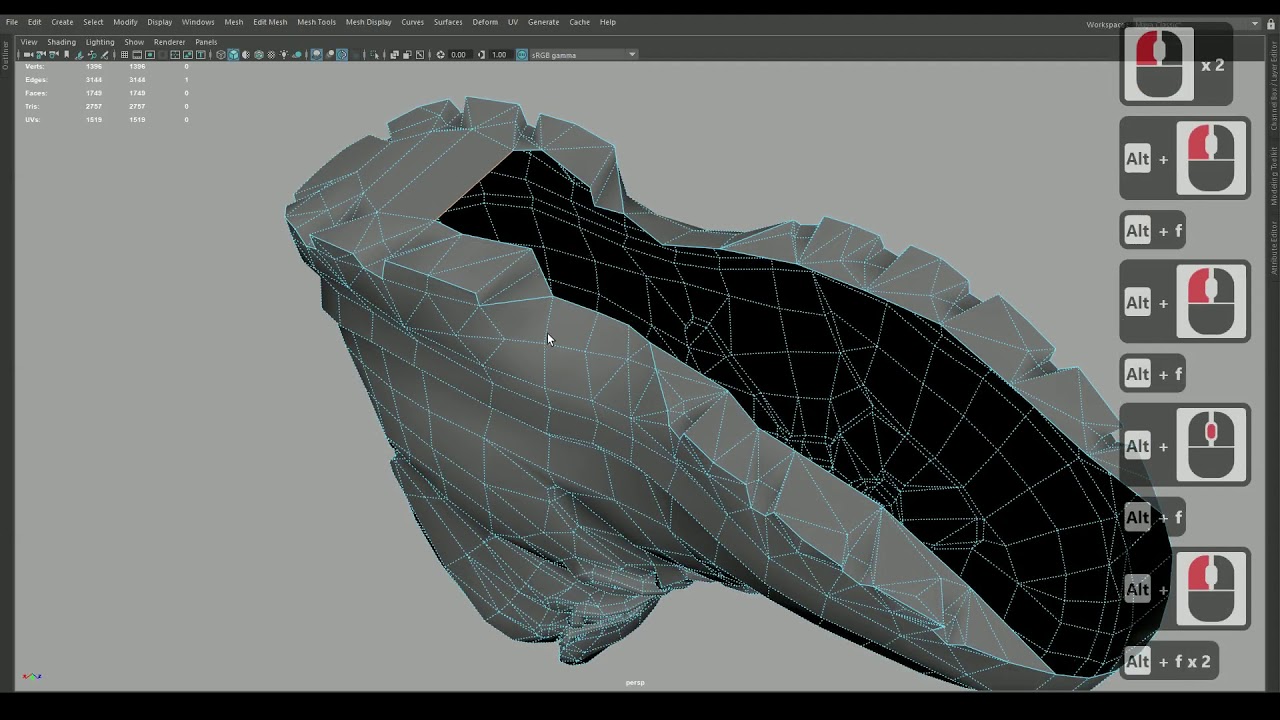Open the Deform menu

coord(485,22)
